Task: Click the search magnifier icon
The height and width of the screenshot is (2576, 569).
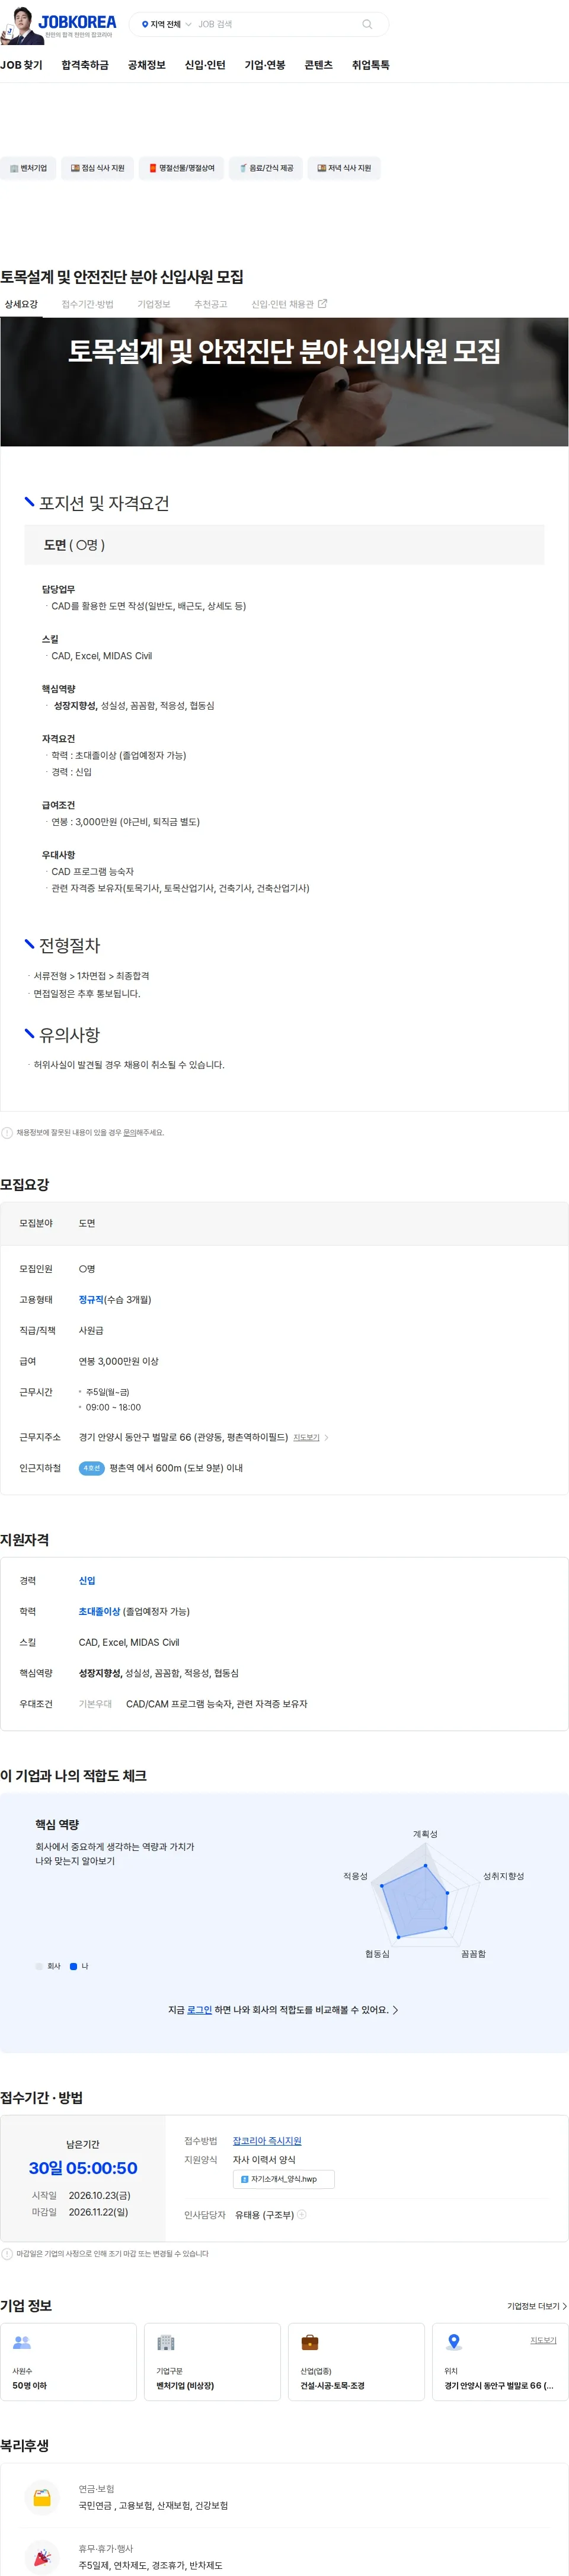Action: coord(367,24)
